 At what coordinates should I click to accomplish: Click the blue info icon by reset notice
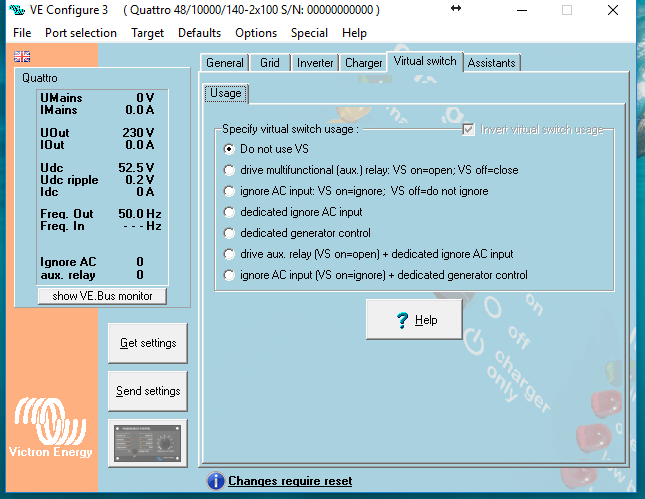[216, 481]
